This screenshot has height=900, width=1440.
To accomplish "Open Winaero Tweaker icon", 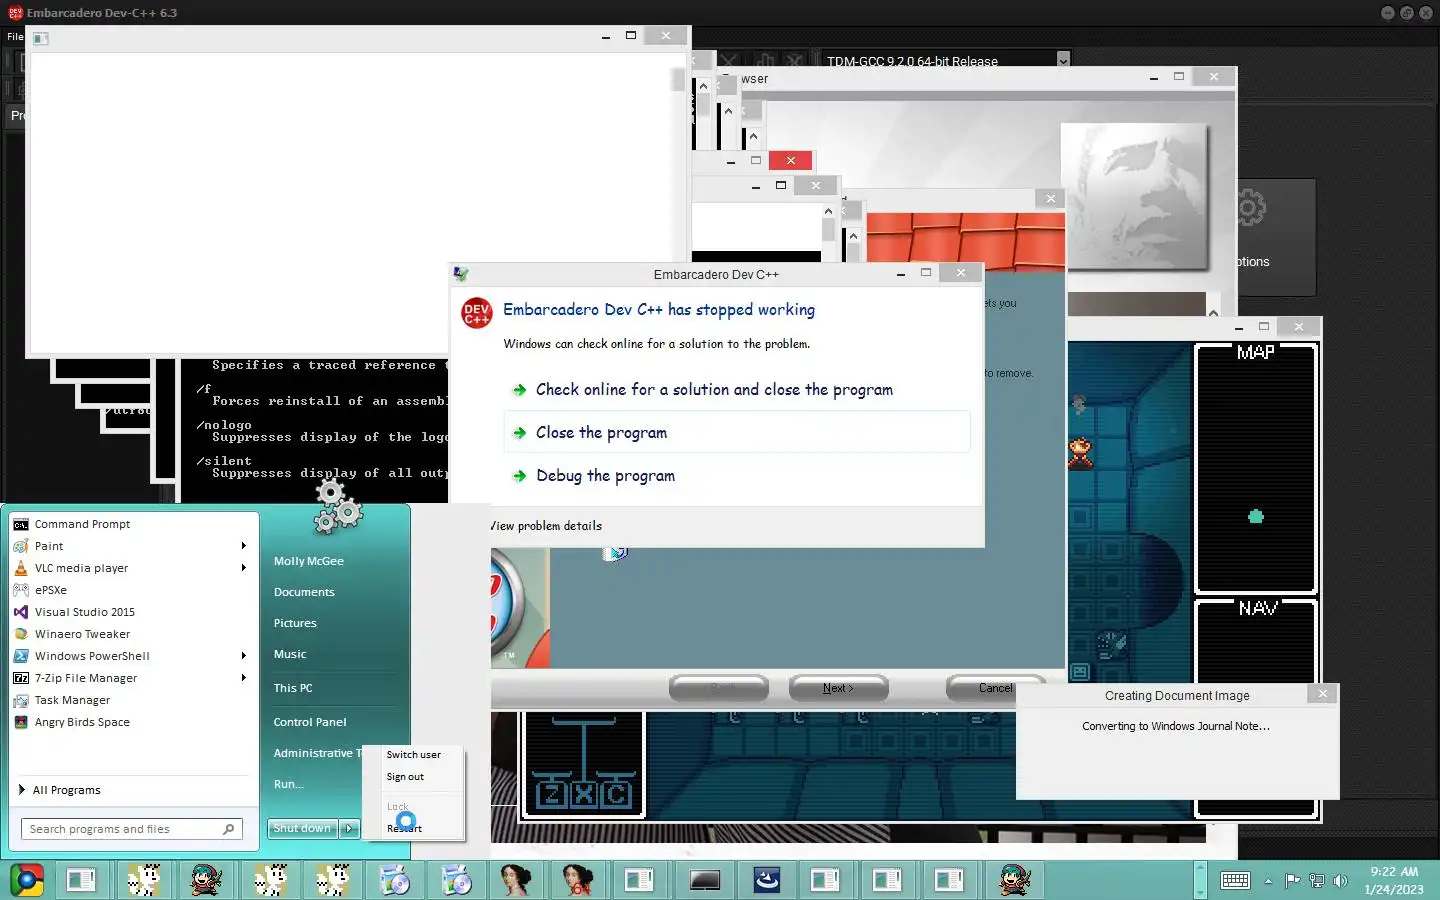I will pyautogui.click(x=21, y=634).
